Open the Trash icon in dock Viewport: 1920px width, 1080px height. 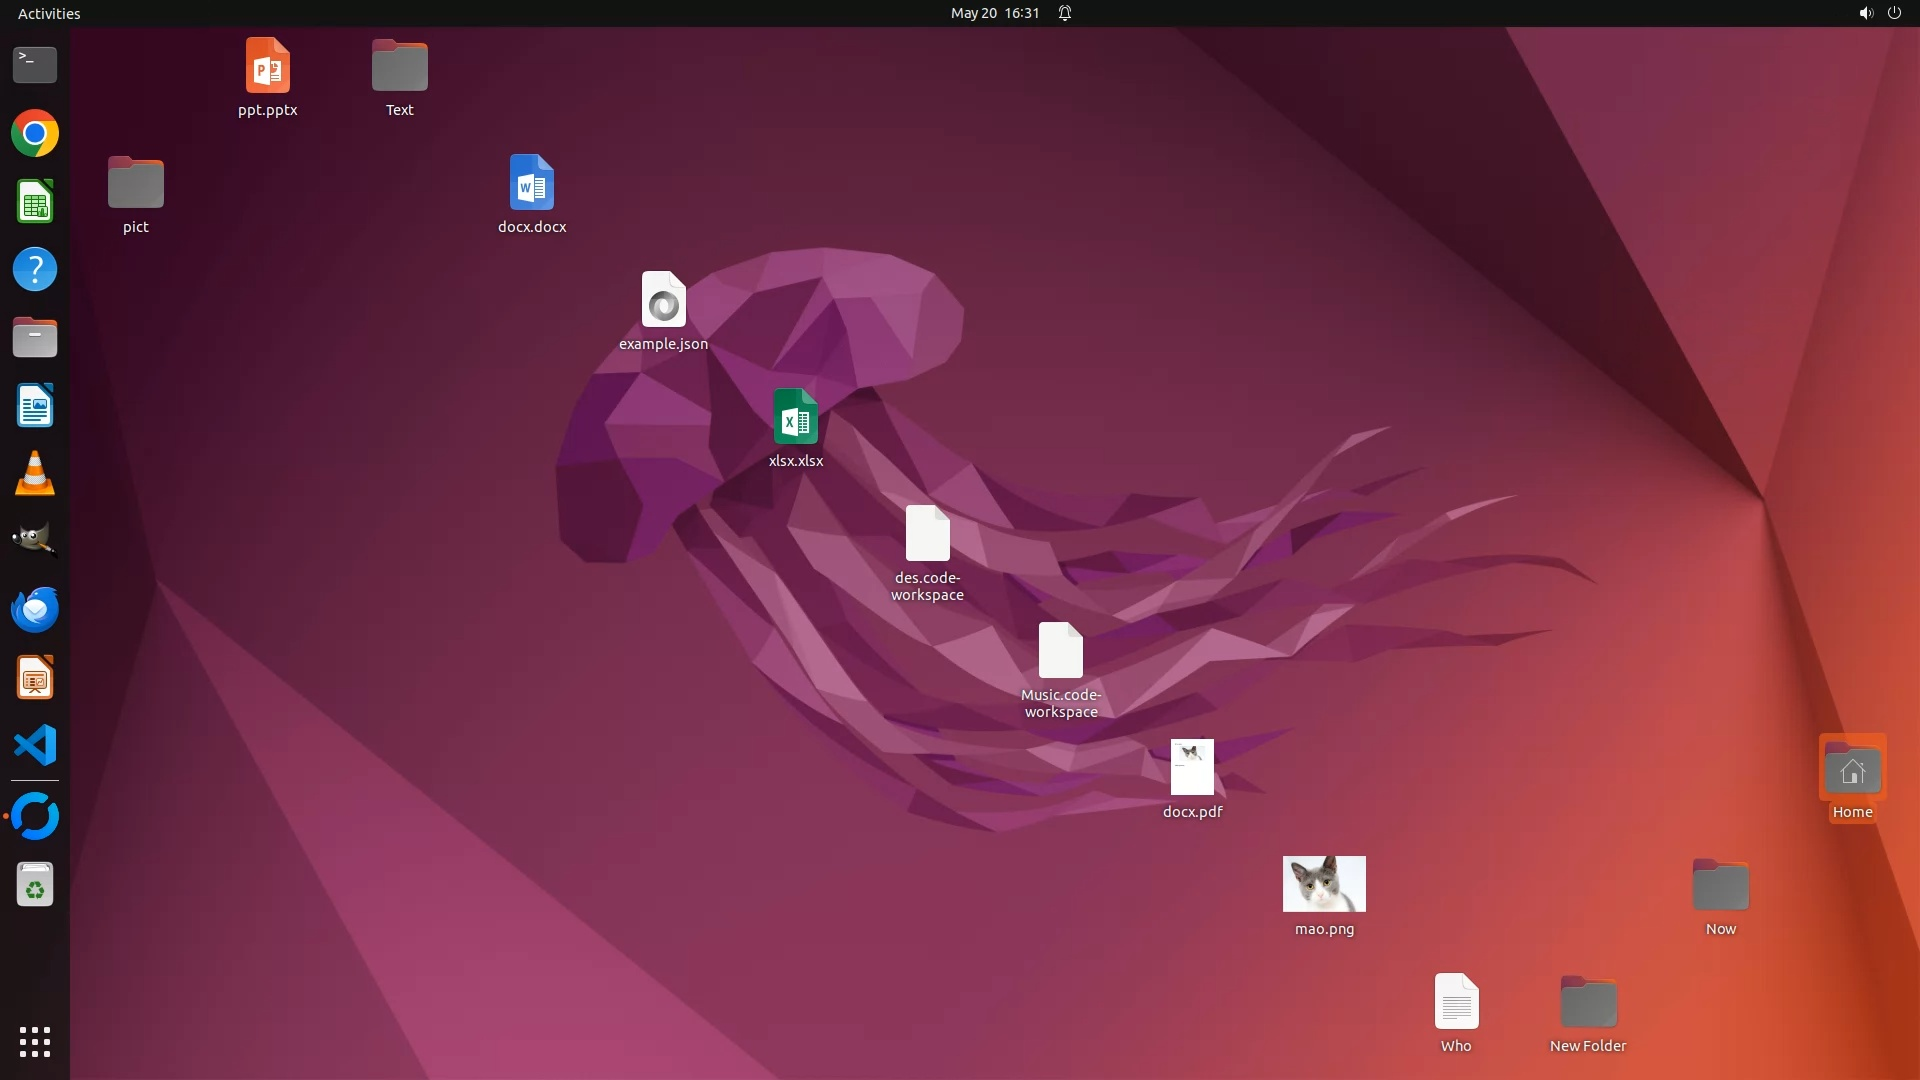coord(35,885)
